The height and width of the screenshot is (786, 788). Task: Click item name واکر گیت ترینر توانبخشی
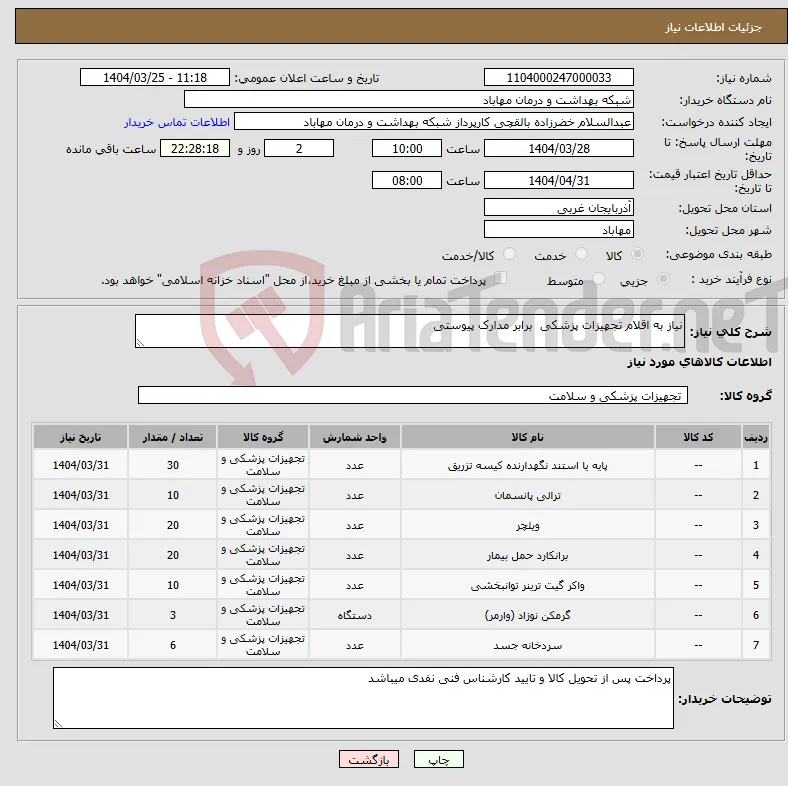(528, 585)
